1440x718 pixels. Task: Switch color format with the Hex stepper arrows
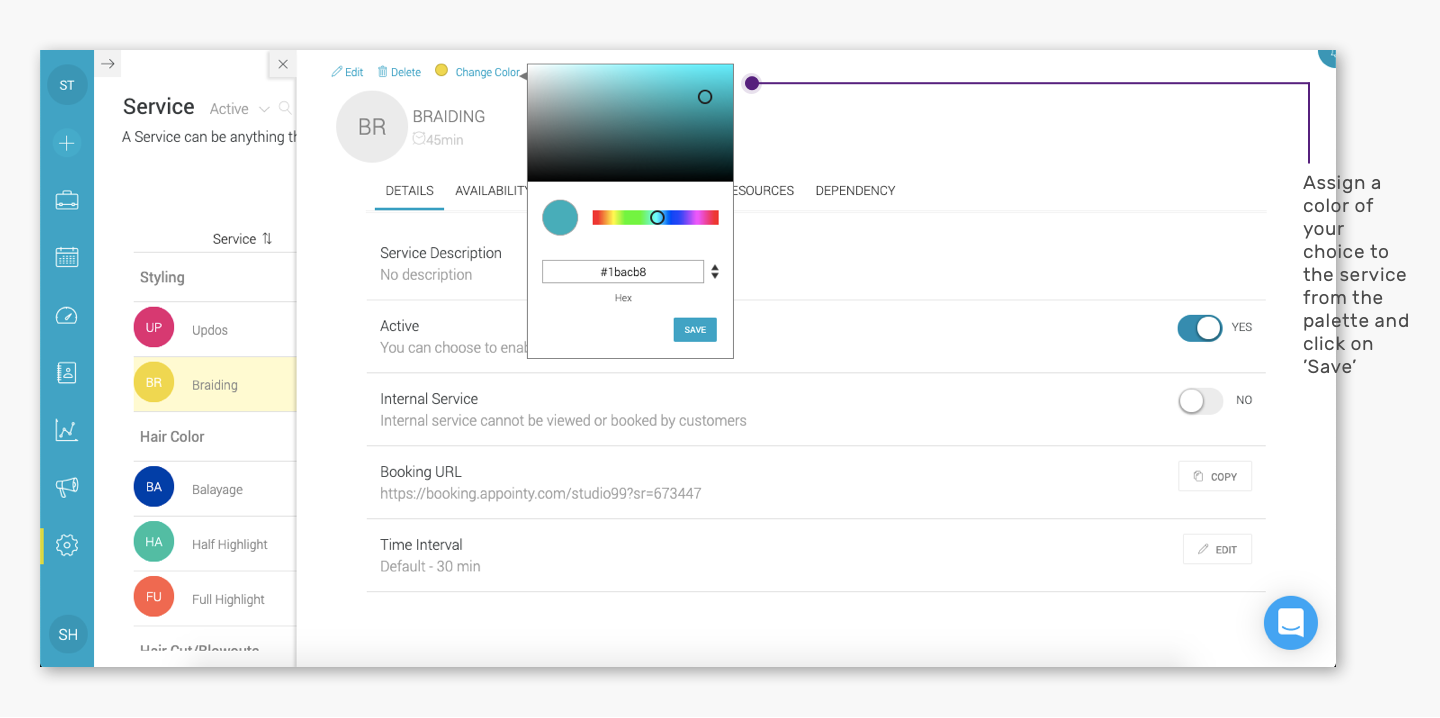pyautogui.click(x=715, y=272)
